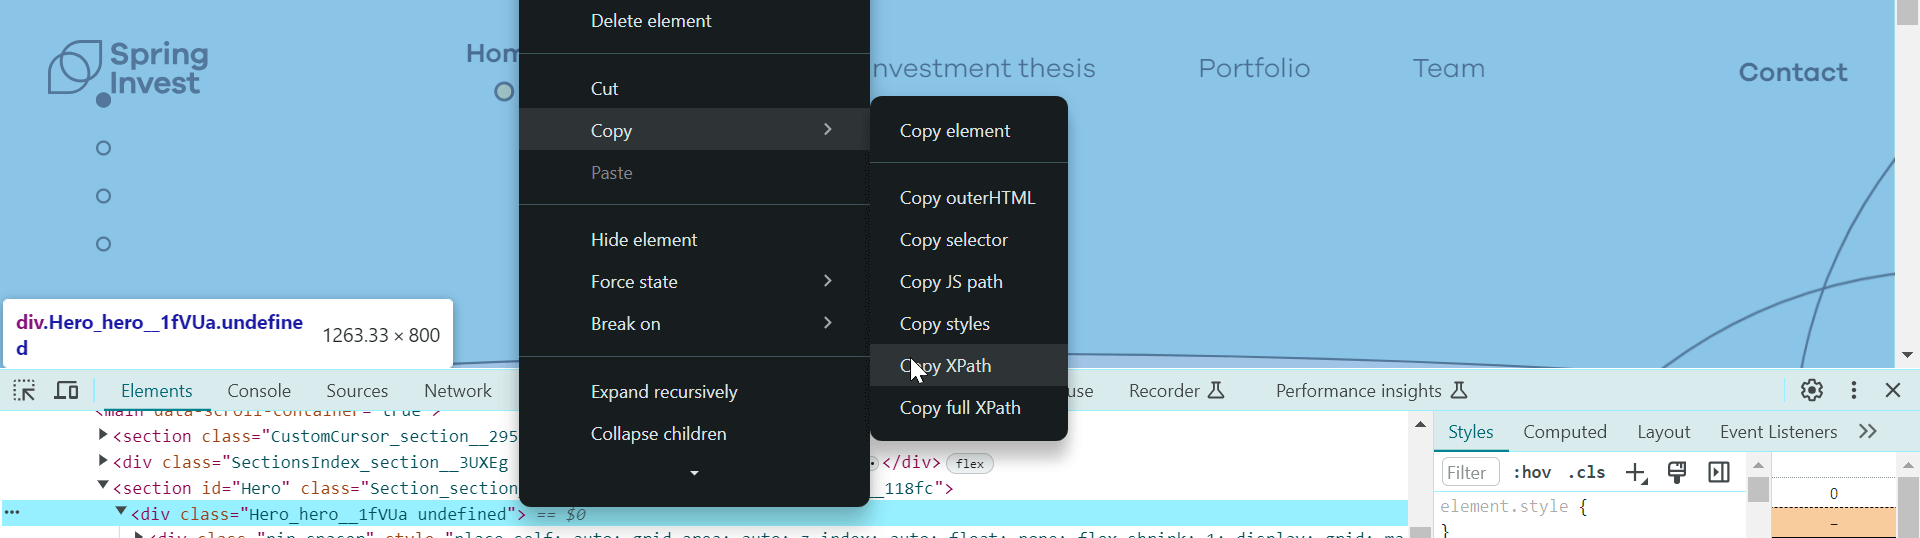1920x538 pixels.
Task: Open the Portfolio page link
Action: [x=1254, y=68]
